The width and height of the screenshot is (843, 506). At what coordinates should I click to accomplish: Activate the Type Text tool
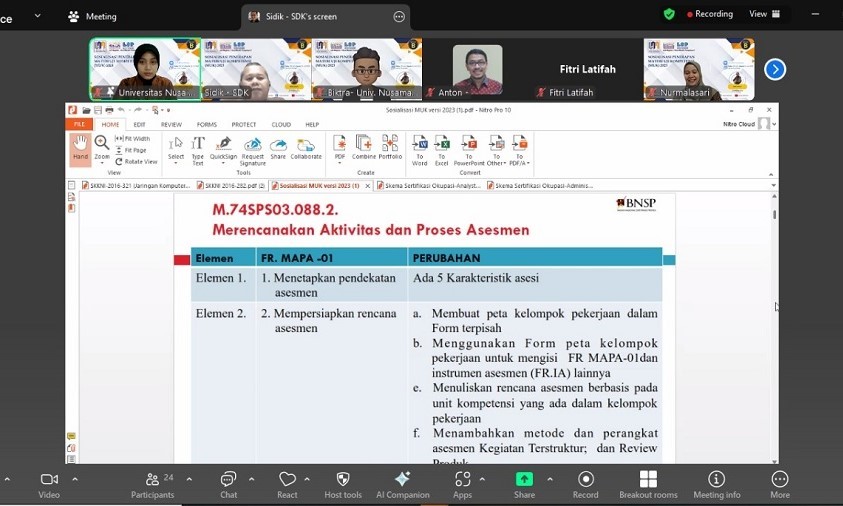tap(198, 151)
